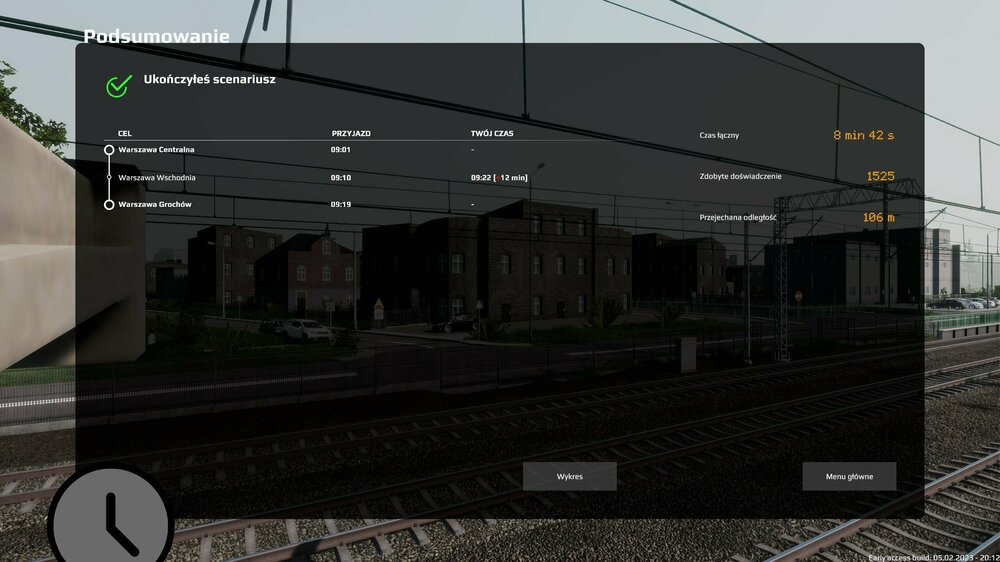Click the PRZYJAZD column header
The width and height of the screenshot is (1000, 562).
coord(350,132)
